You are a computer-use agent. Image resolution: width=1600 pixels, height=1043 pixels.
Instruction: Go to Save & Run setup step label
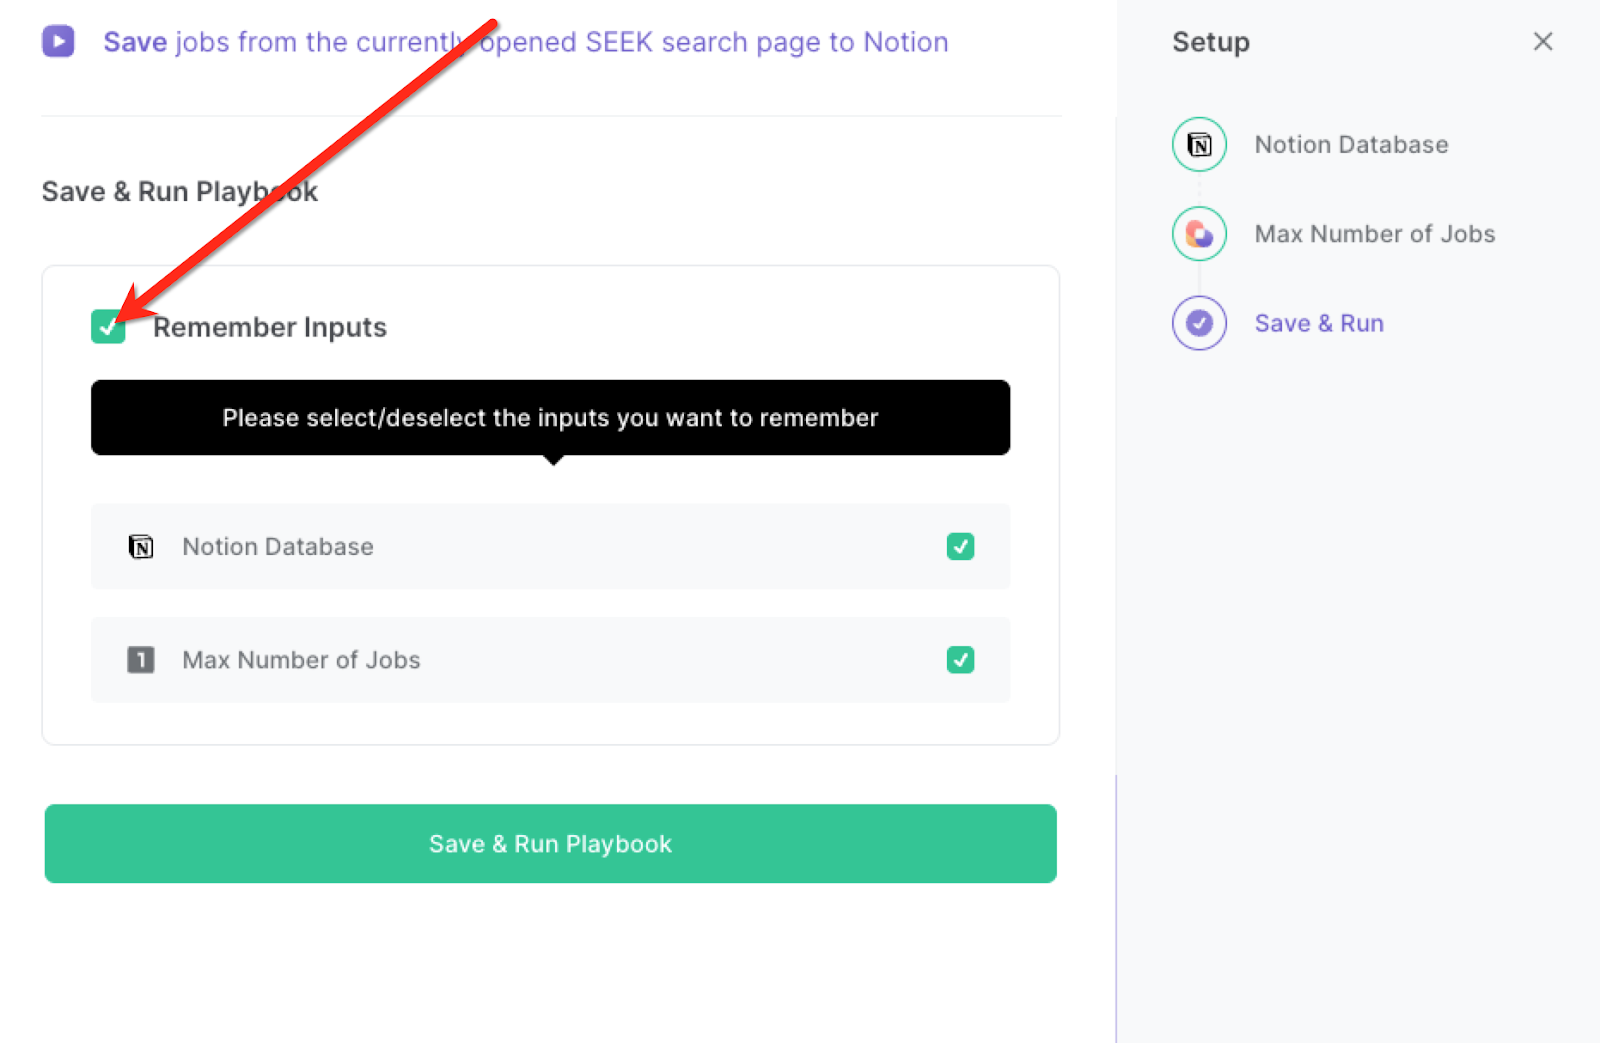[x=1319, y=323]
